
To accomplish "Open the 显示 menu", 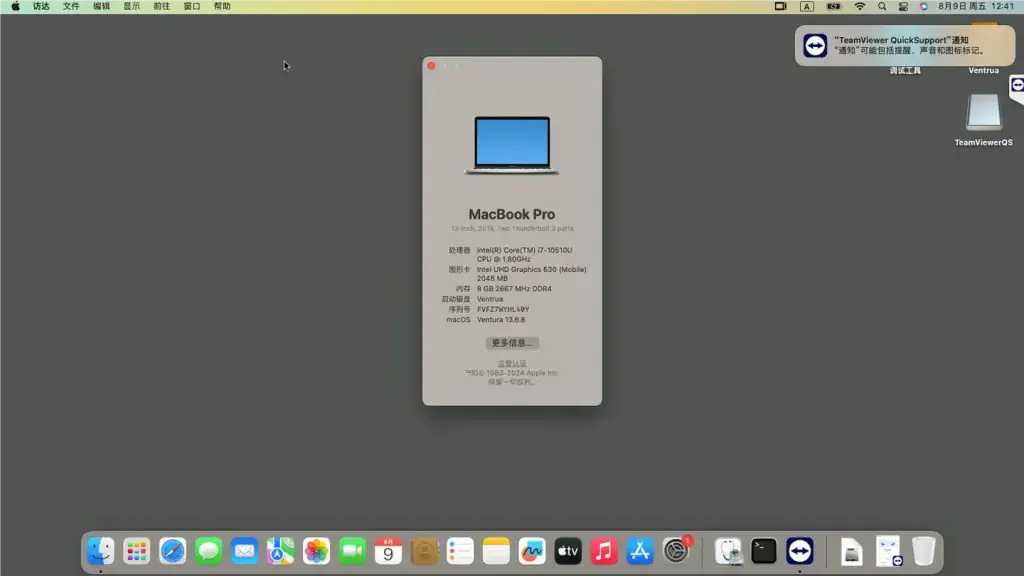I will (x=131, y=7).
